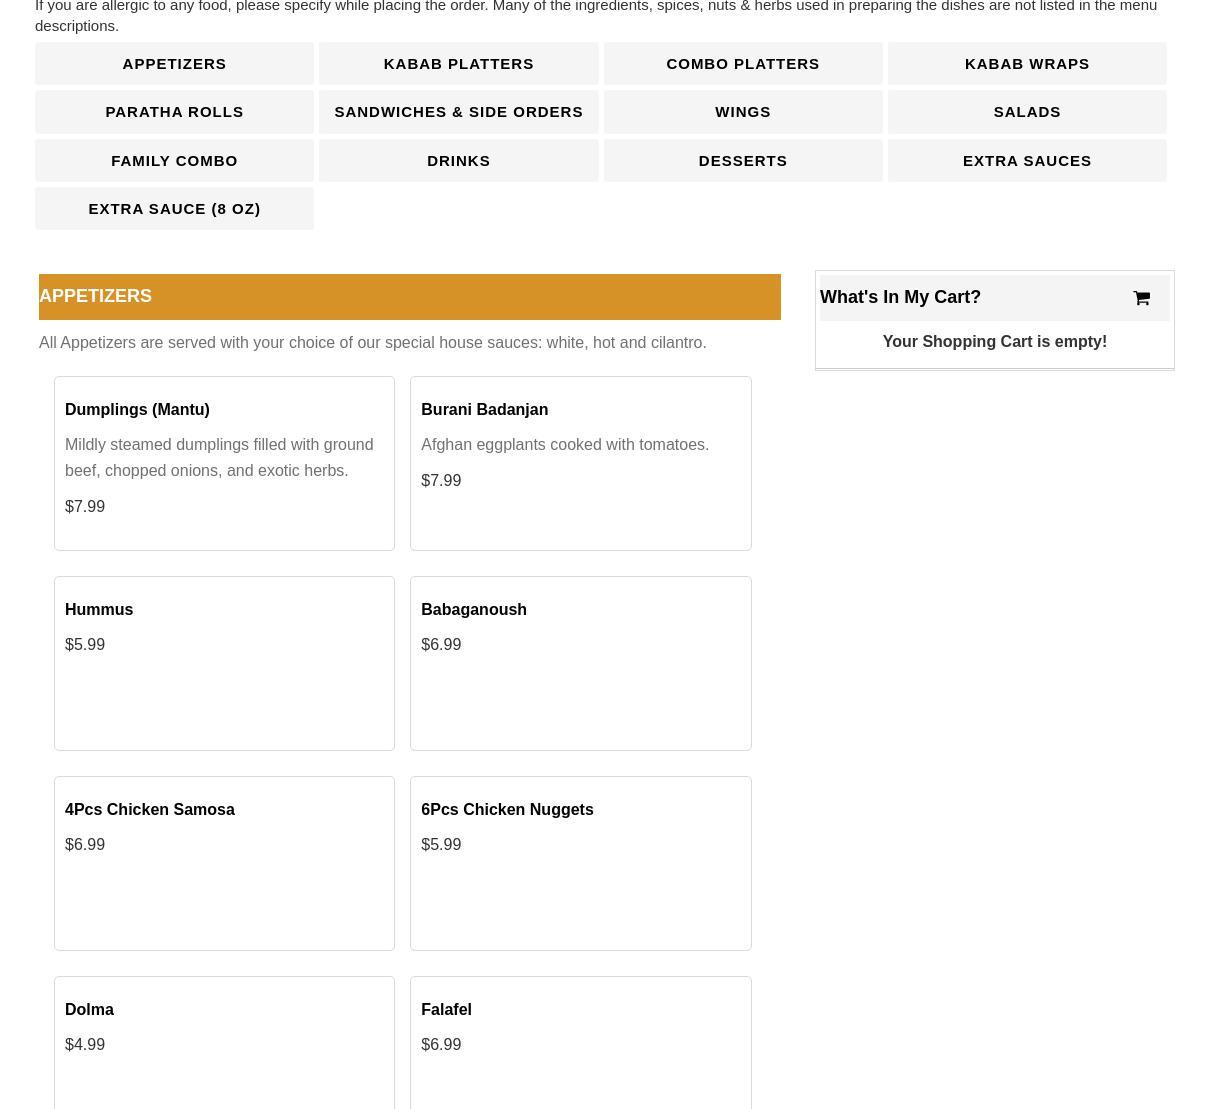Click the shopping cart icon
1210x1109 pixels.
1141,298
